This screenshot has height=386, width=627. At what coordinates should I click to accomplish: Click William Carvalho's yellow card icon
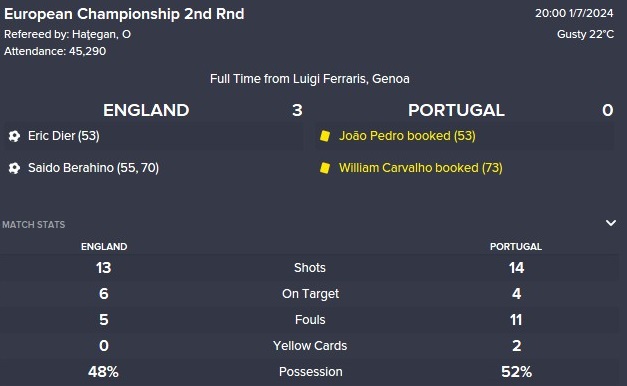(325, 168)
